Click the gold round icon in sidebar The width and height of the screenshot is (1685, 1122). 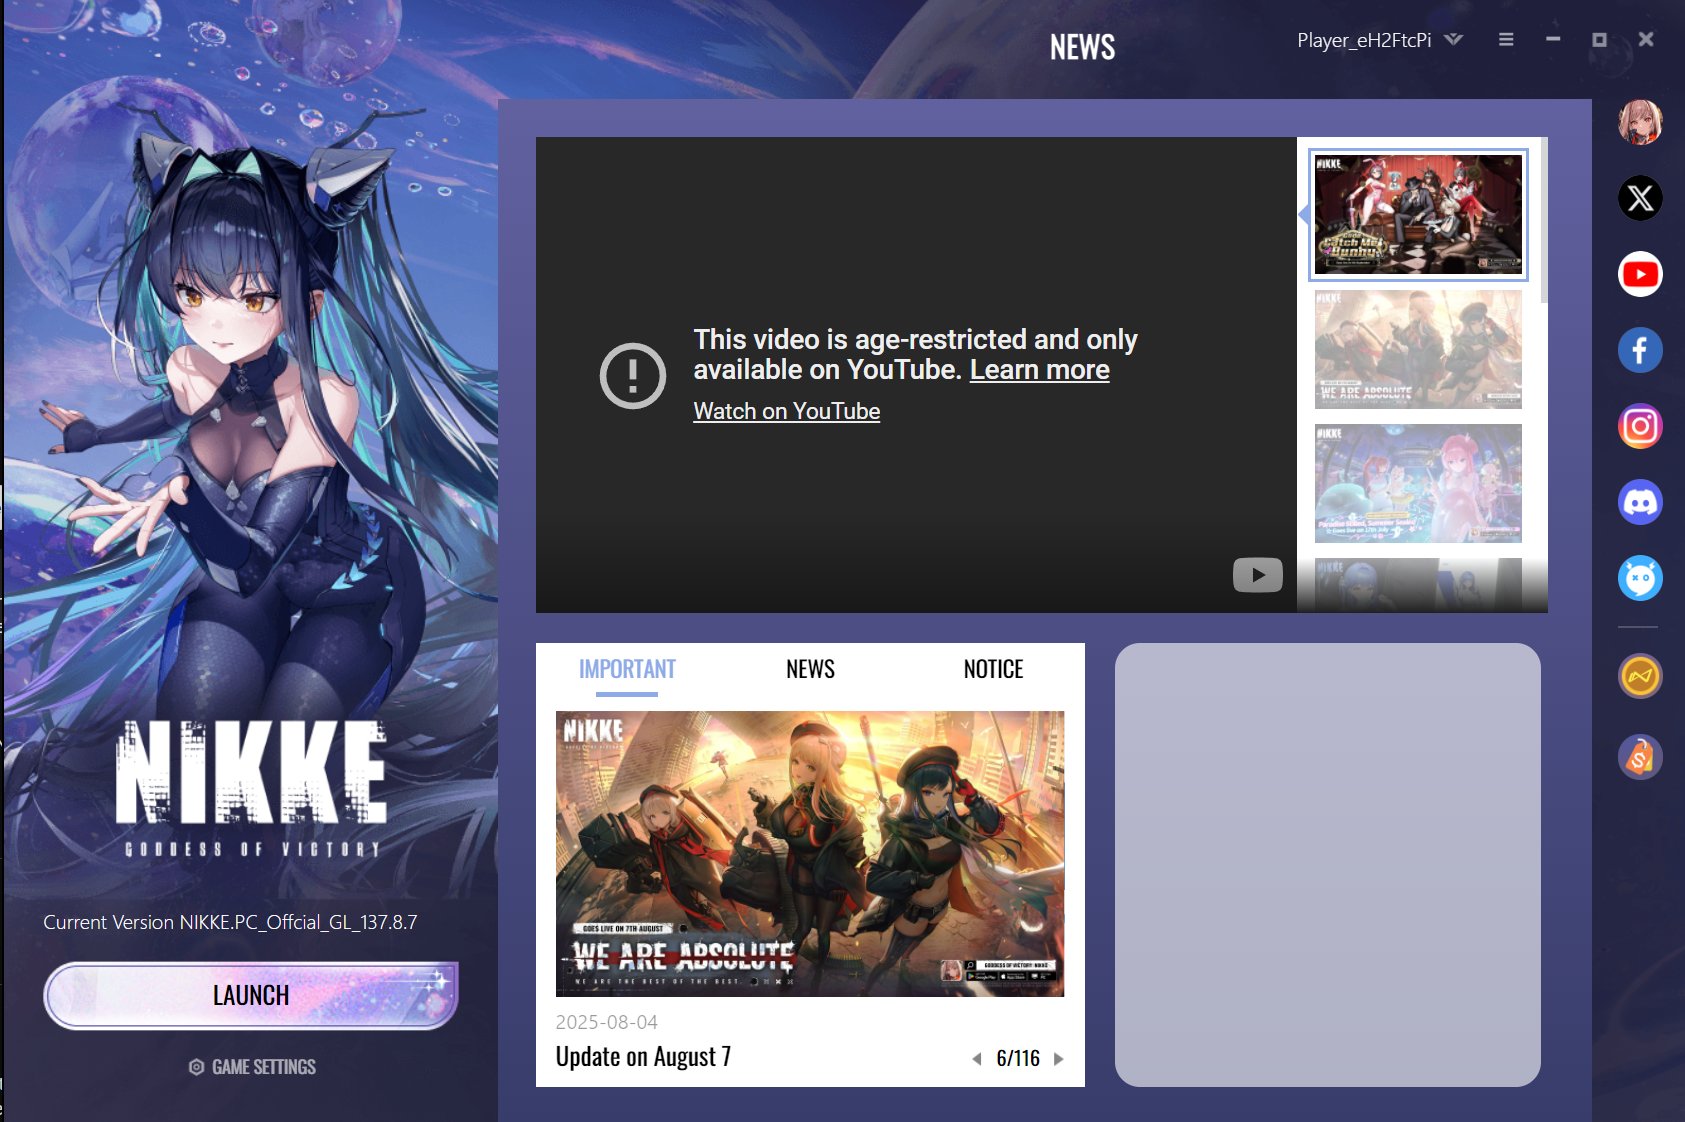click(x=1640, y=676)
